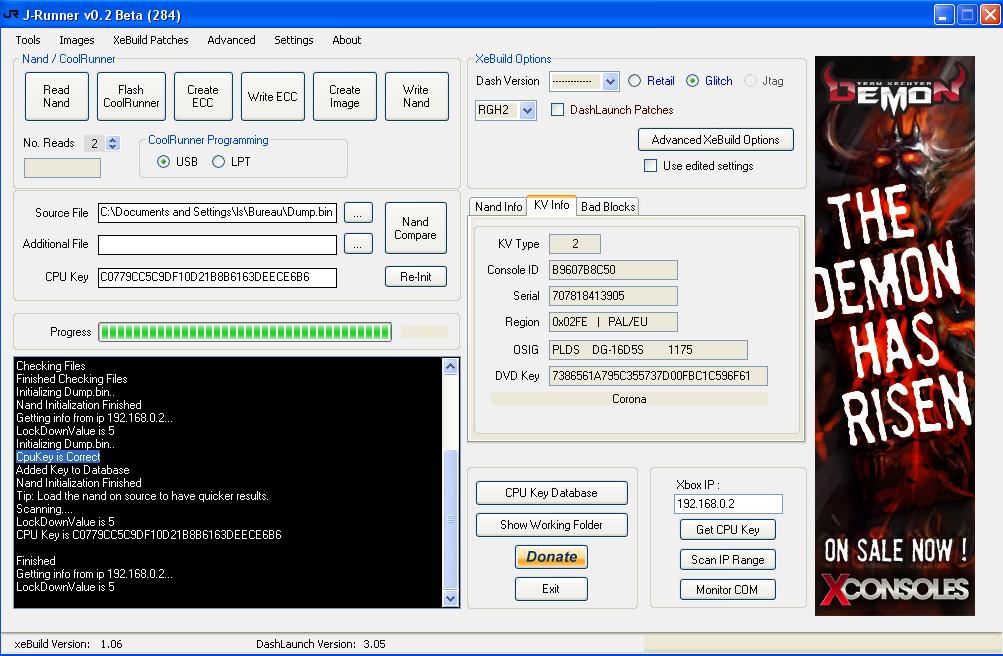Enable the DashLaunch Patches checkbox
Screen dimensions: 1003x656
[x=558, y=110]
